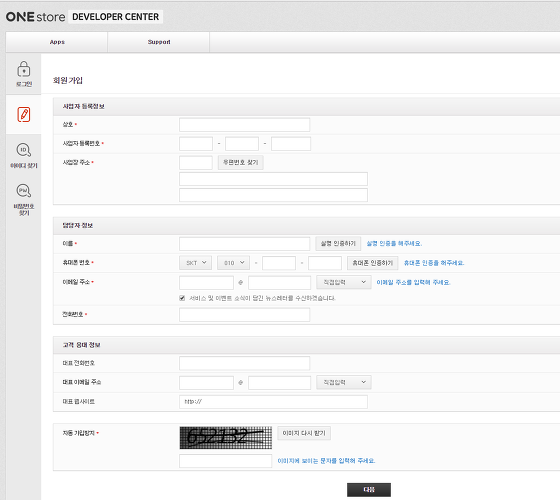Viewport: 560px width, 500px height.
Task: Focus third business registration number box
Action: 291,144
